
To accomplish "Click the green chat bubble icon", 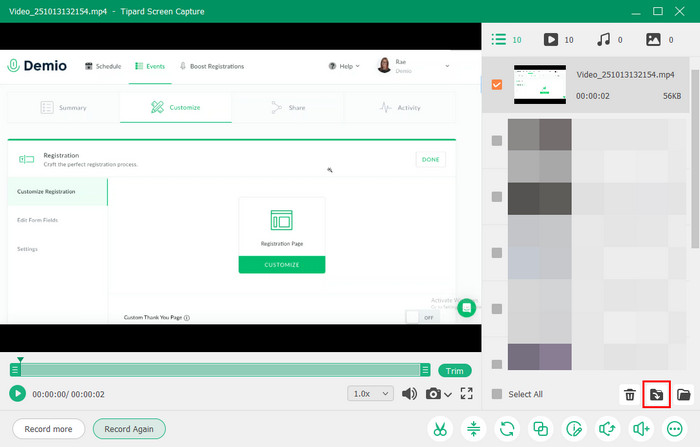I will [467, 308].
